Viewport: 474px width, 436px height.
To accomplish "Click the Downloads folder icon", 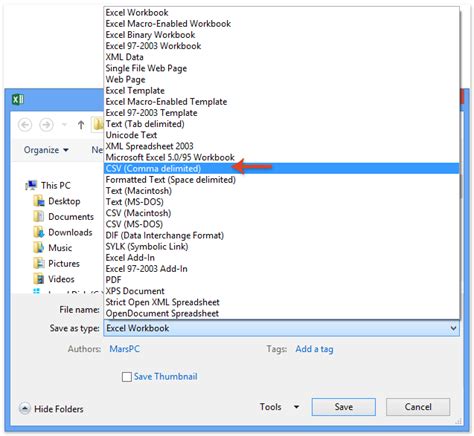I will point(39,232).
